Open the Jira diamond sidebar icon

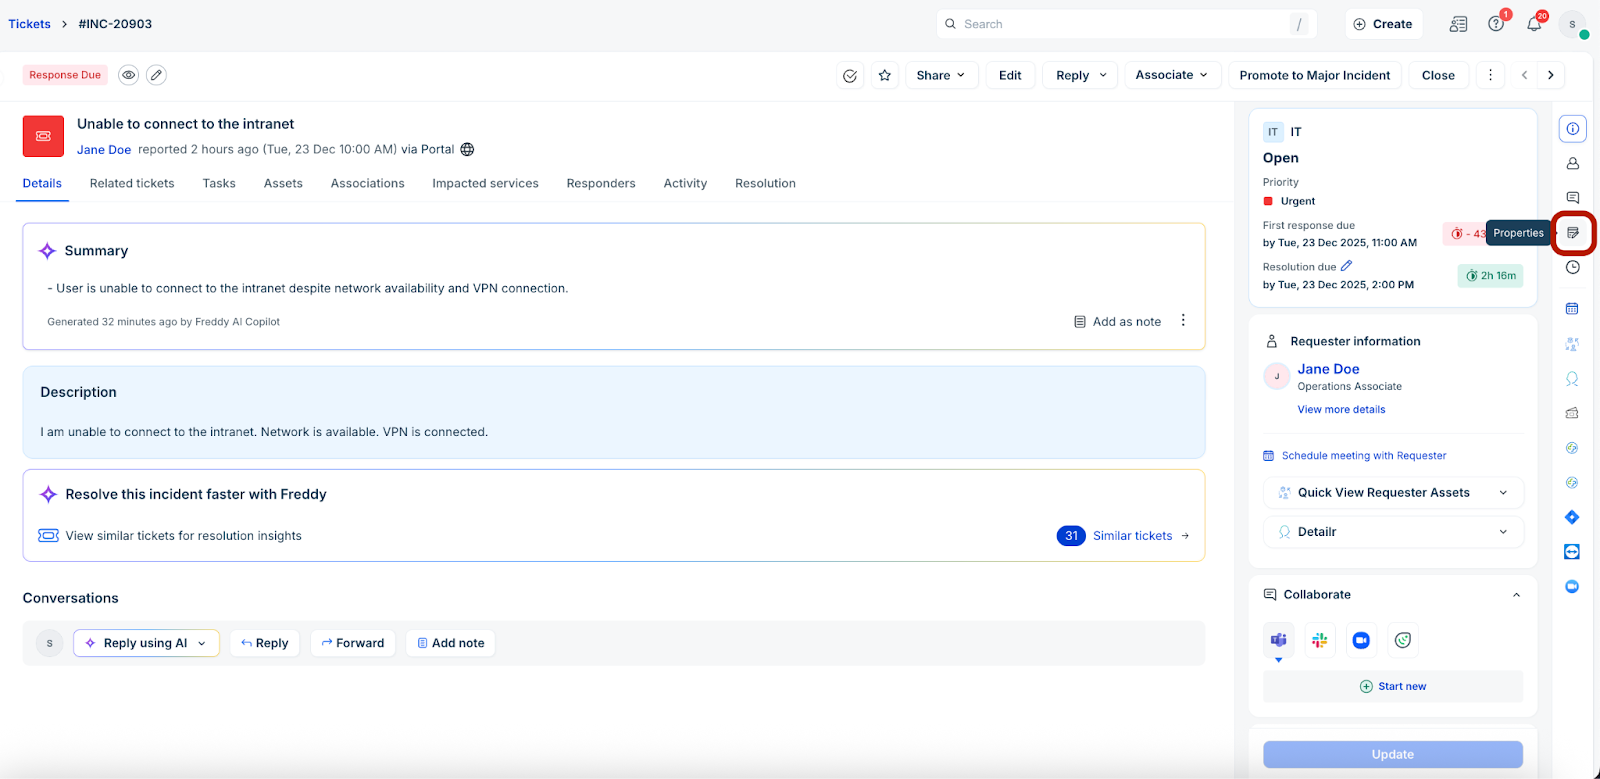[1572, 517]
